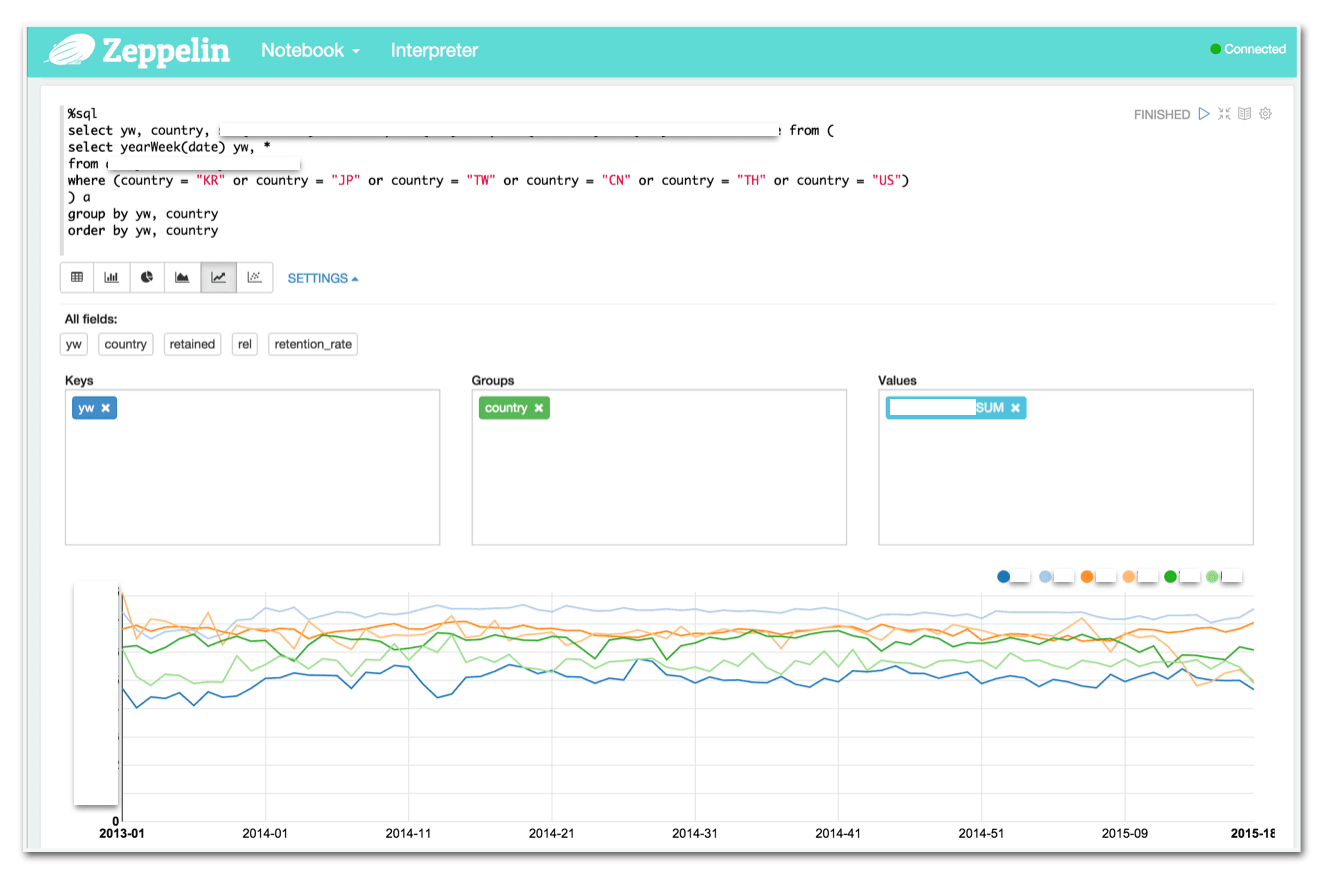Select the table view icon
Viewport: 1328px width, 896px height.
[77, 277]
